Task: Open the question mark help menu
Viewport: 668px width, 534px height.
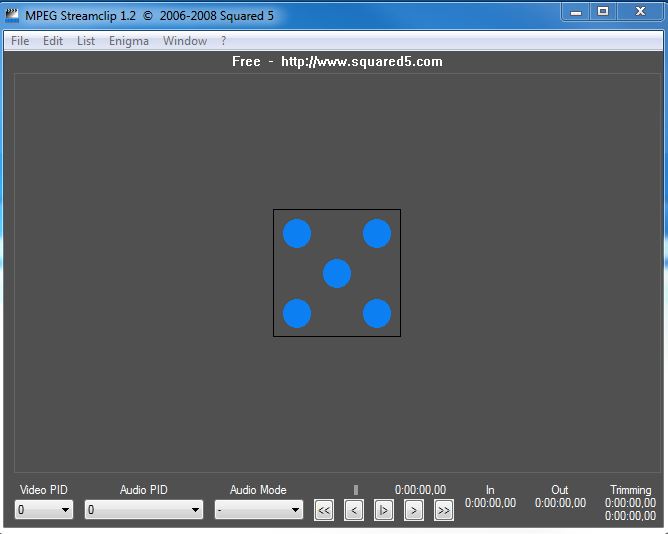Action: click(x=223, y=41)
